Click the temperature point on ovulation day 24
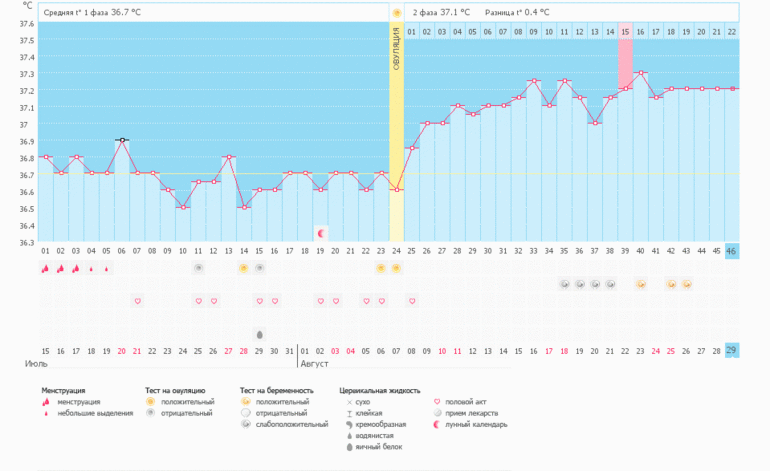This screenshot has height=471, width=770. point(397,190)
